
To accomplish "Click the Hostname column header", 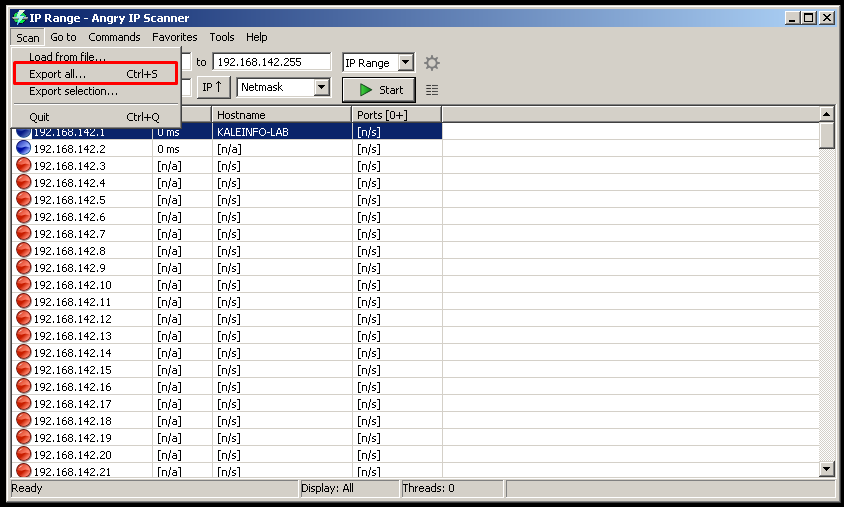I will [x=282, y=115].
